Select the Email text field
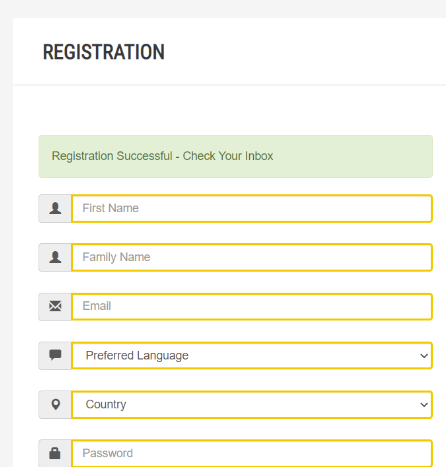446x467 pixels. pos(252,306)
